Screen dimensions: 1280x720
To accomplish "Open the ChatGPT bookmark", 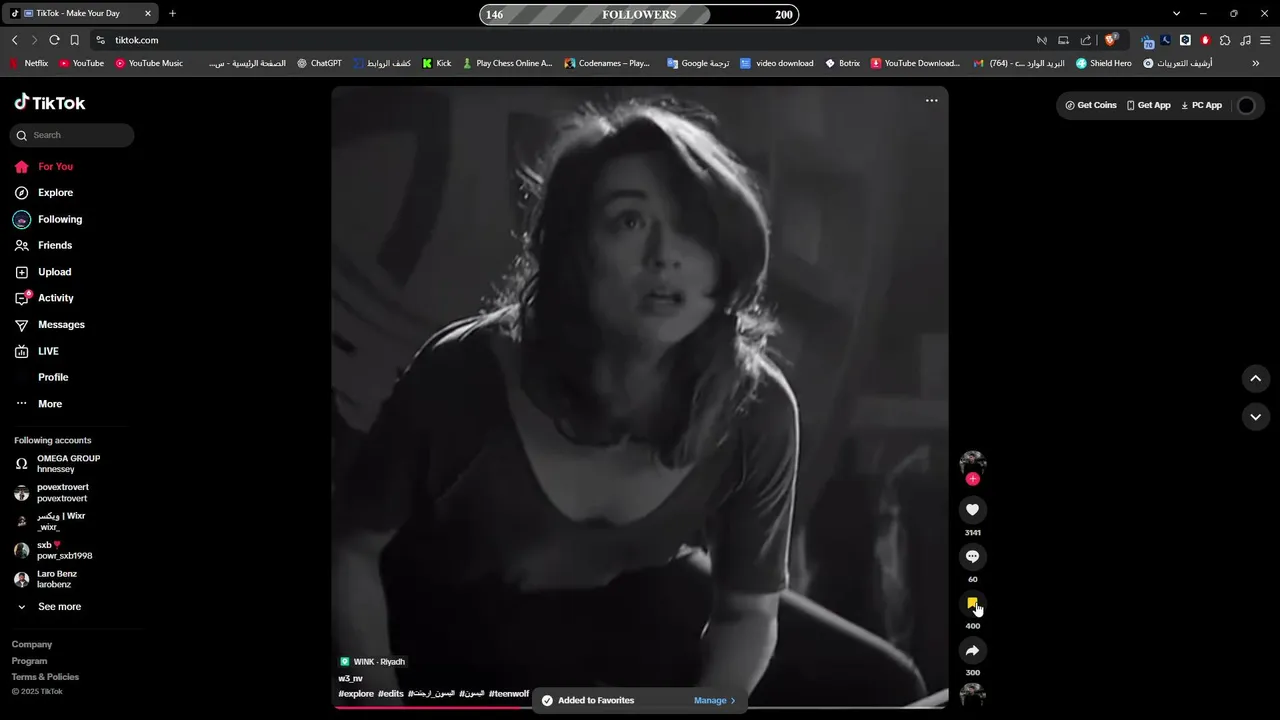I will pyautogui.click(x=319, y=63).
